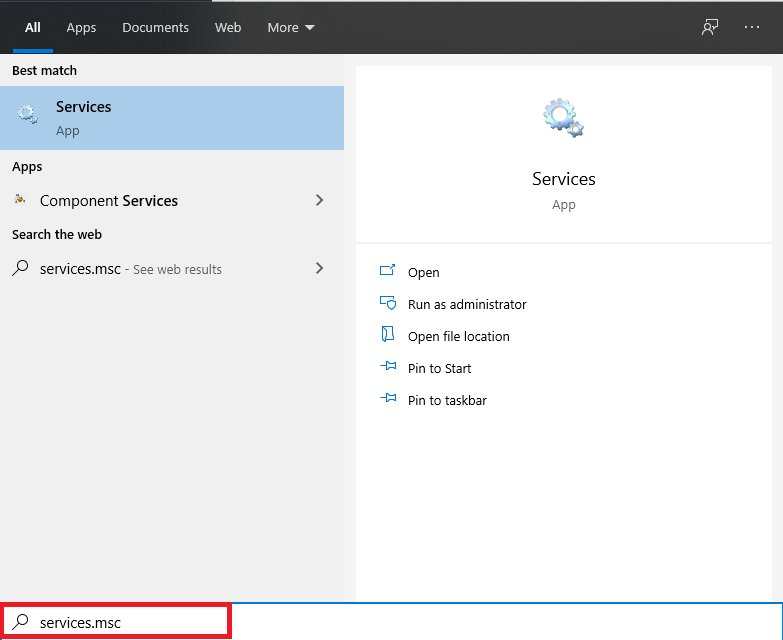Click the search box containing services.msc
This screenshot has width=783, height=640.
click(x=392, y=622)
